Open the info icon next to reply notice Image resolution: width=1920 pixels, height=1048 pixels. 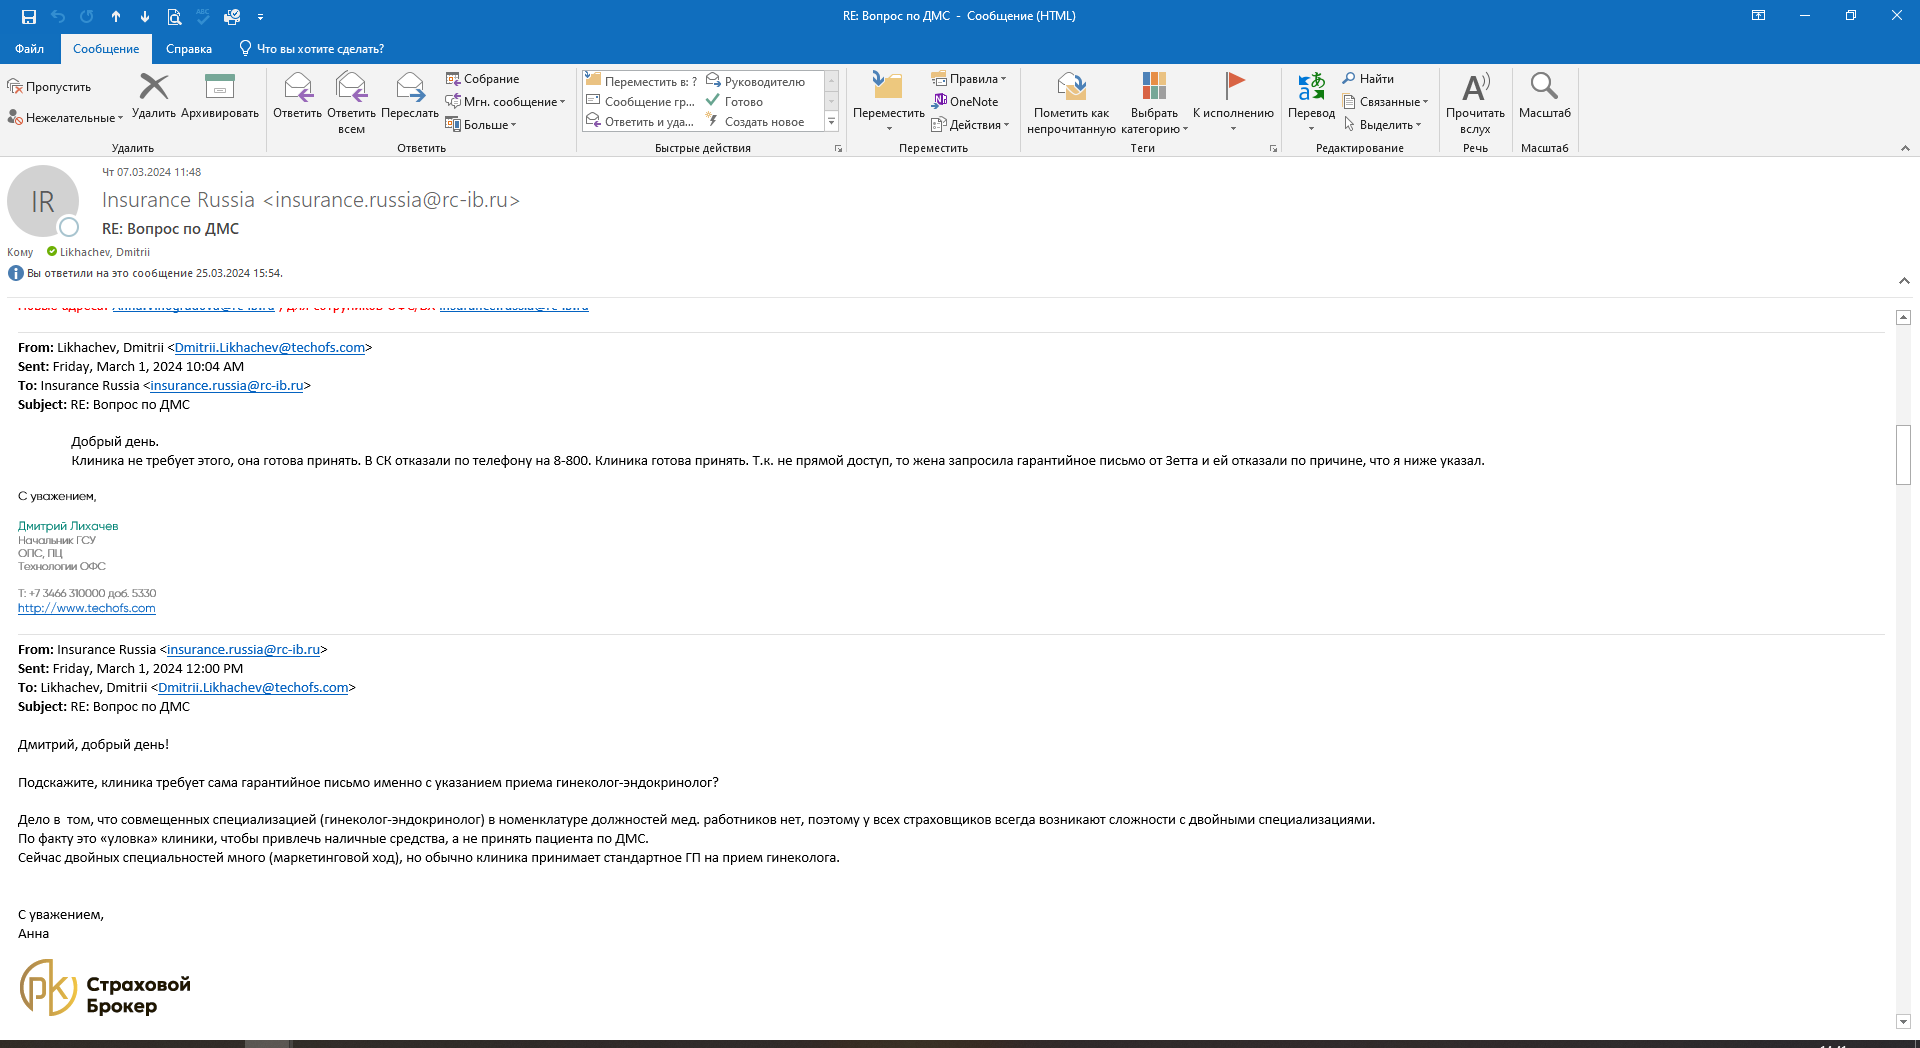coord(16,273)
